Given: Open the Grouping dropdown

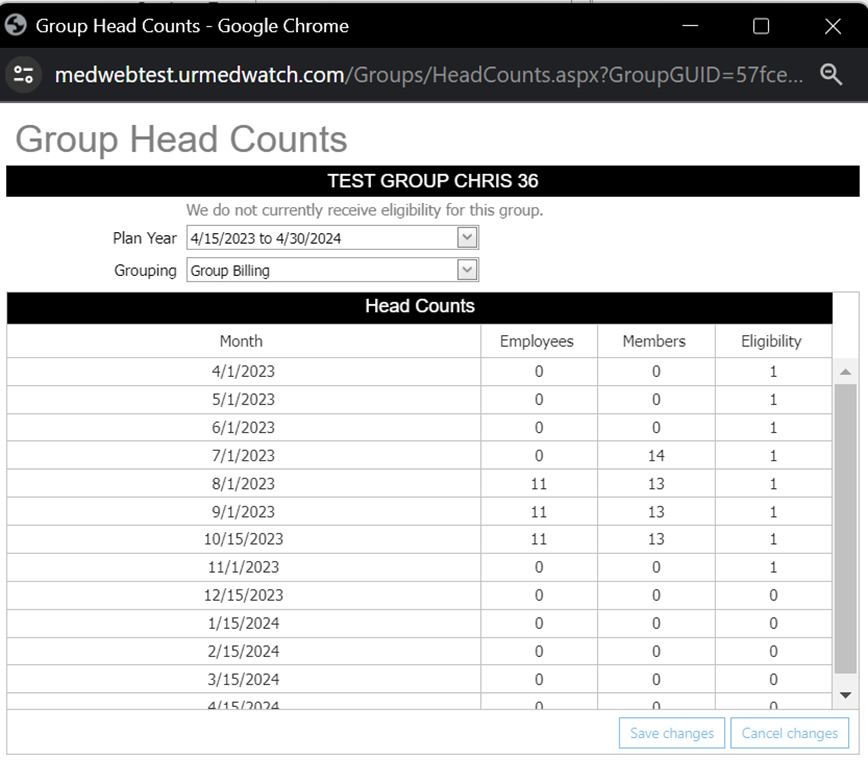Looking at the screenshot, I should (x=467, y=270).
